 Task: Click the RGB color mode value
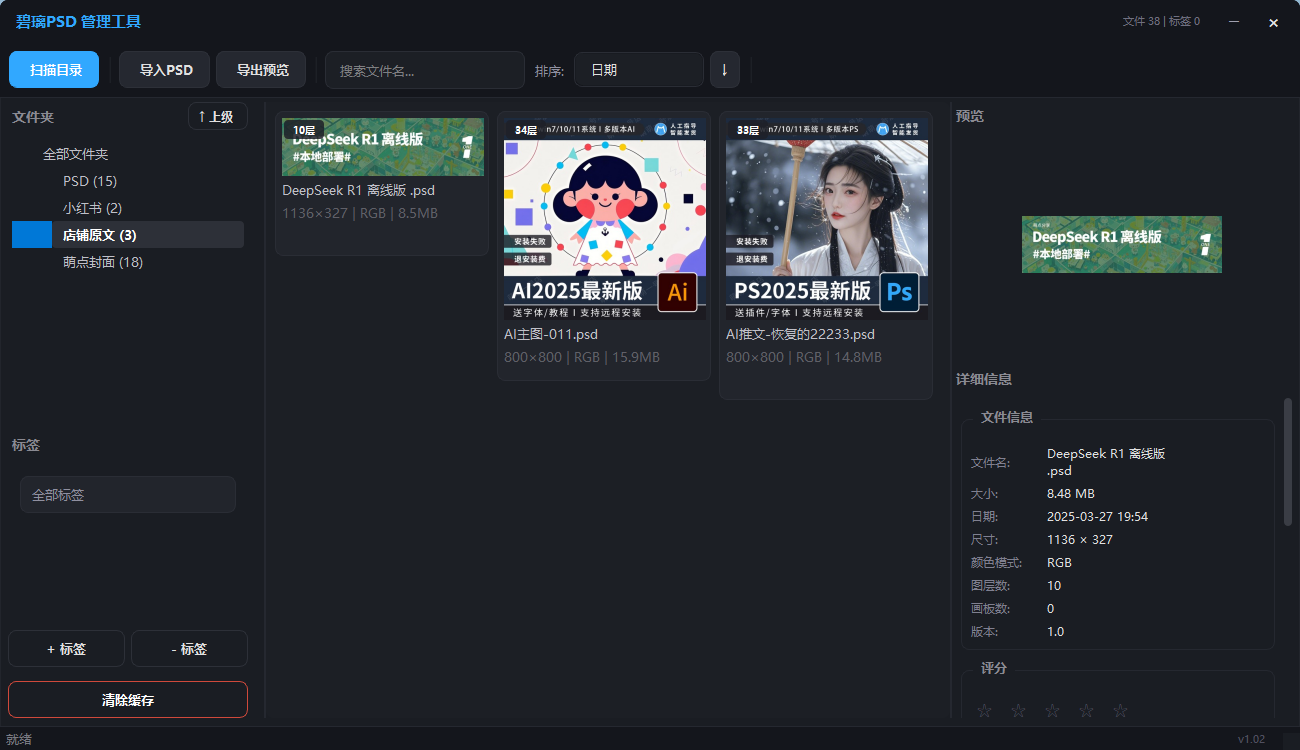click(1059, 562)
